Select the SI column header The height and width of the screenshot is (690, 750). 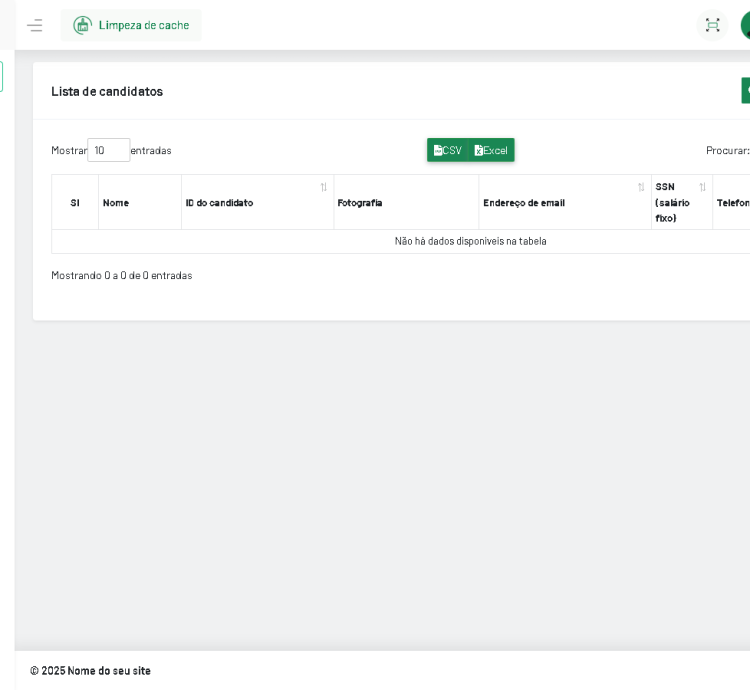pyautogui.click(x=75, y=203)
